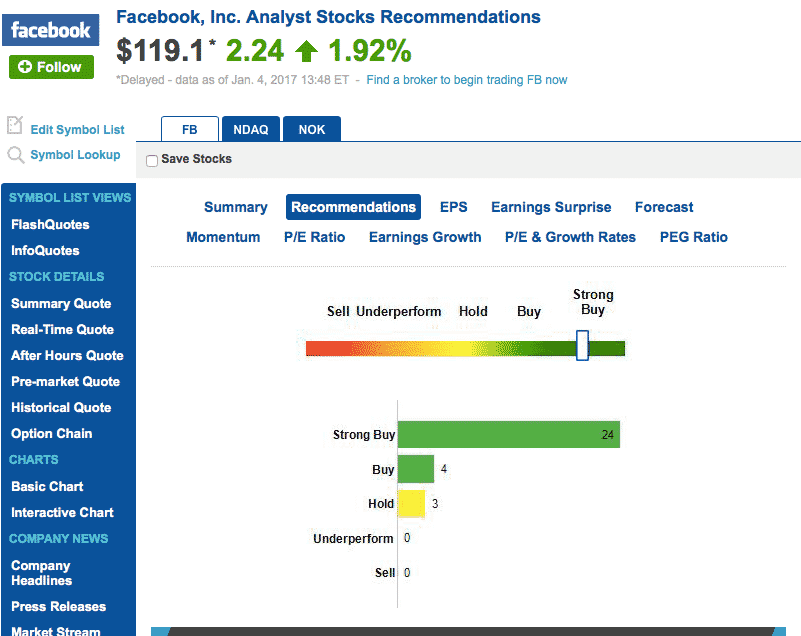Open the PEG Ratio section

click(x=694, y=237)
